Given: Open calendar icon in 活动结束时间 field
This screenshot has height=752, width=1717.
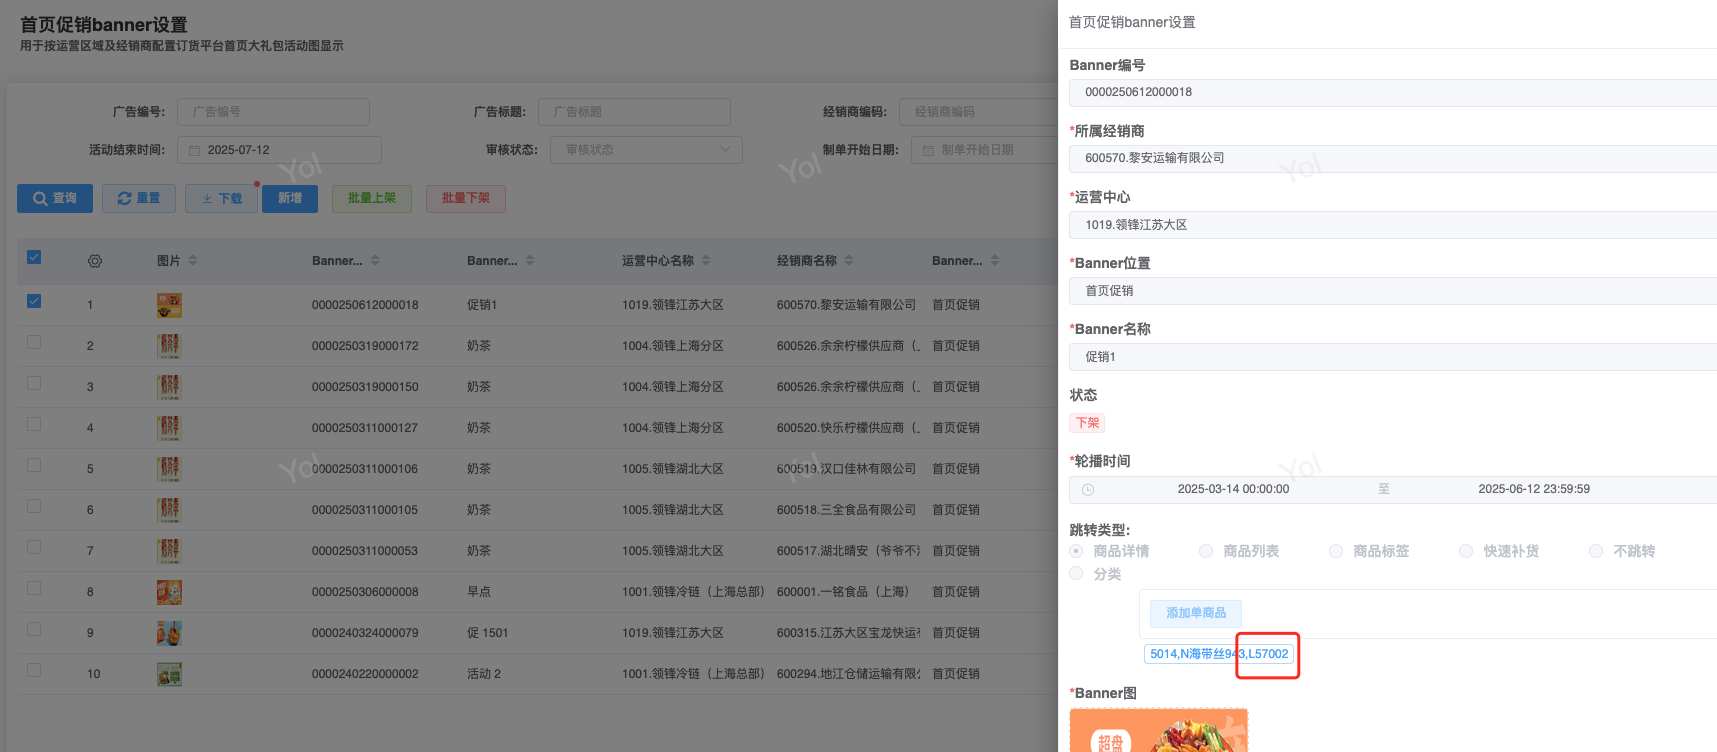Looking at the screenshot, I should 195,151.
